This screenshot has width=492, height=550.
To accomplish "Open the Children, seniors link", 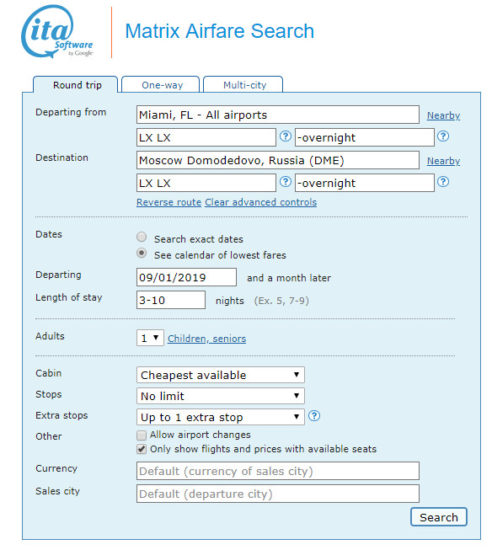I will click(x=207, y=339).
